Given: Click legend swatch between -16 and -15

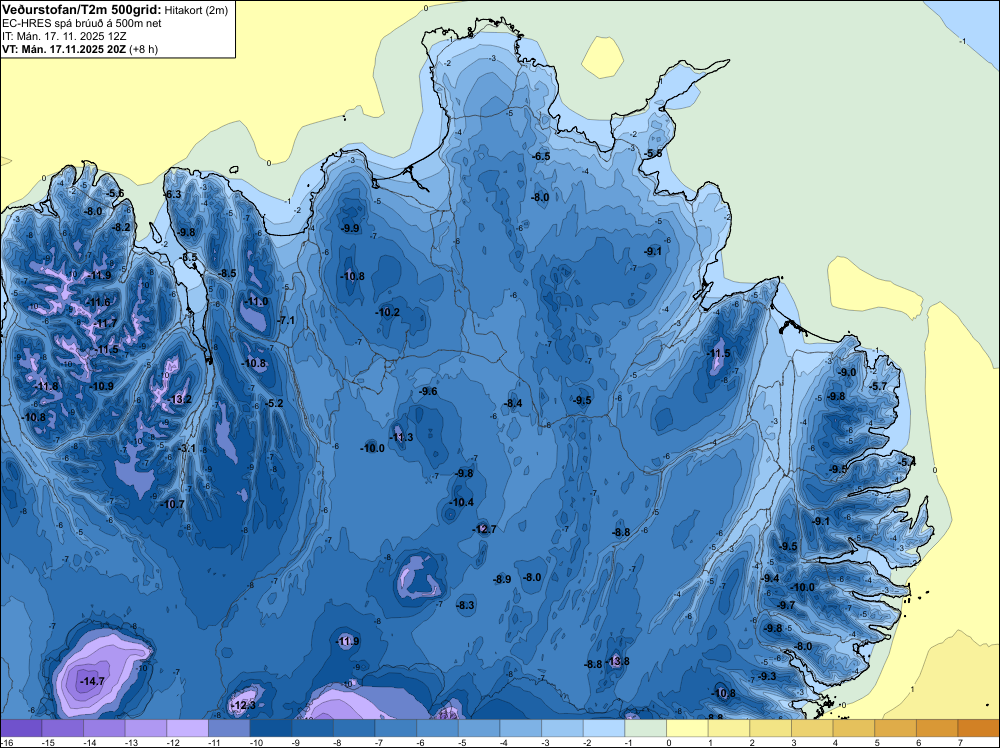Looking at the screenshot, I should (21, 728).
